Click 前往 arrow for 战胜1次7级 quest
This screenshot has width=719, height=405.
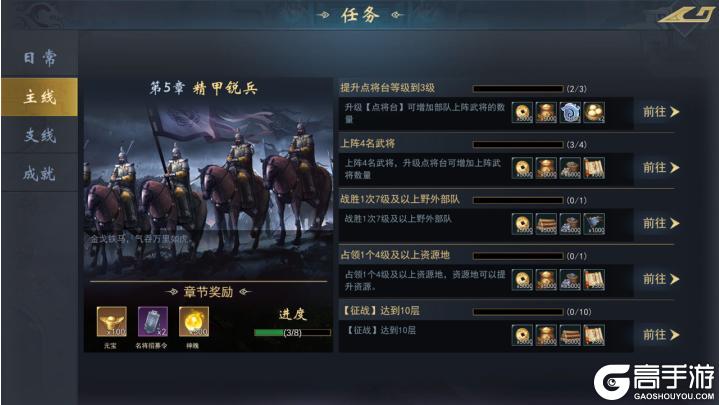coord(661,224)
